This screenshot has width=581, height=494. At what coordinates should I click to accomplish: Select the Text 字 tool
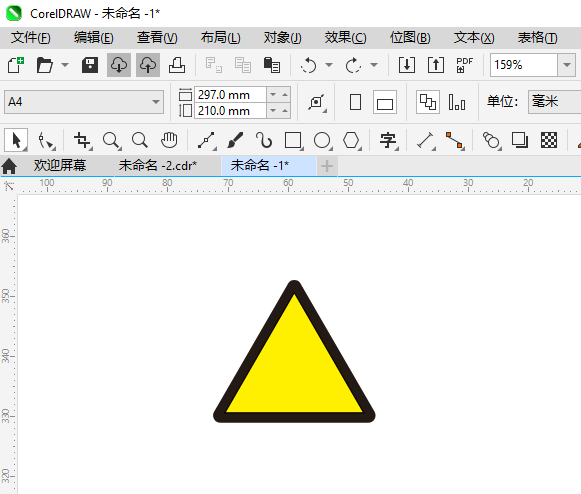coord(388,141)
